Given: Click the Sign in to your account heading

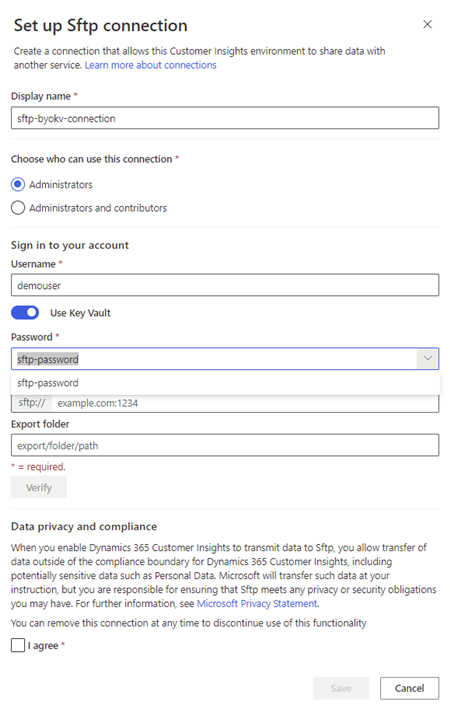Looking at the screenshot, I should click(x=70, y=245).
